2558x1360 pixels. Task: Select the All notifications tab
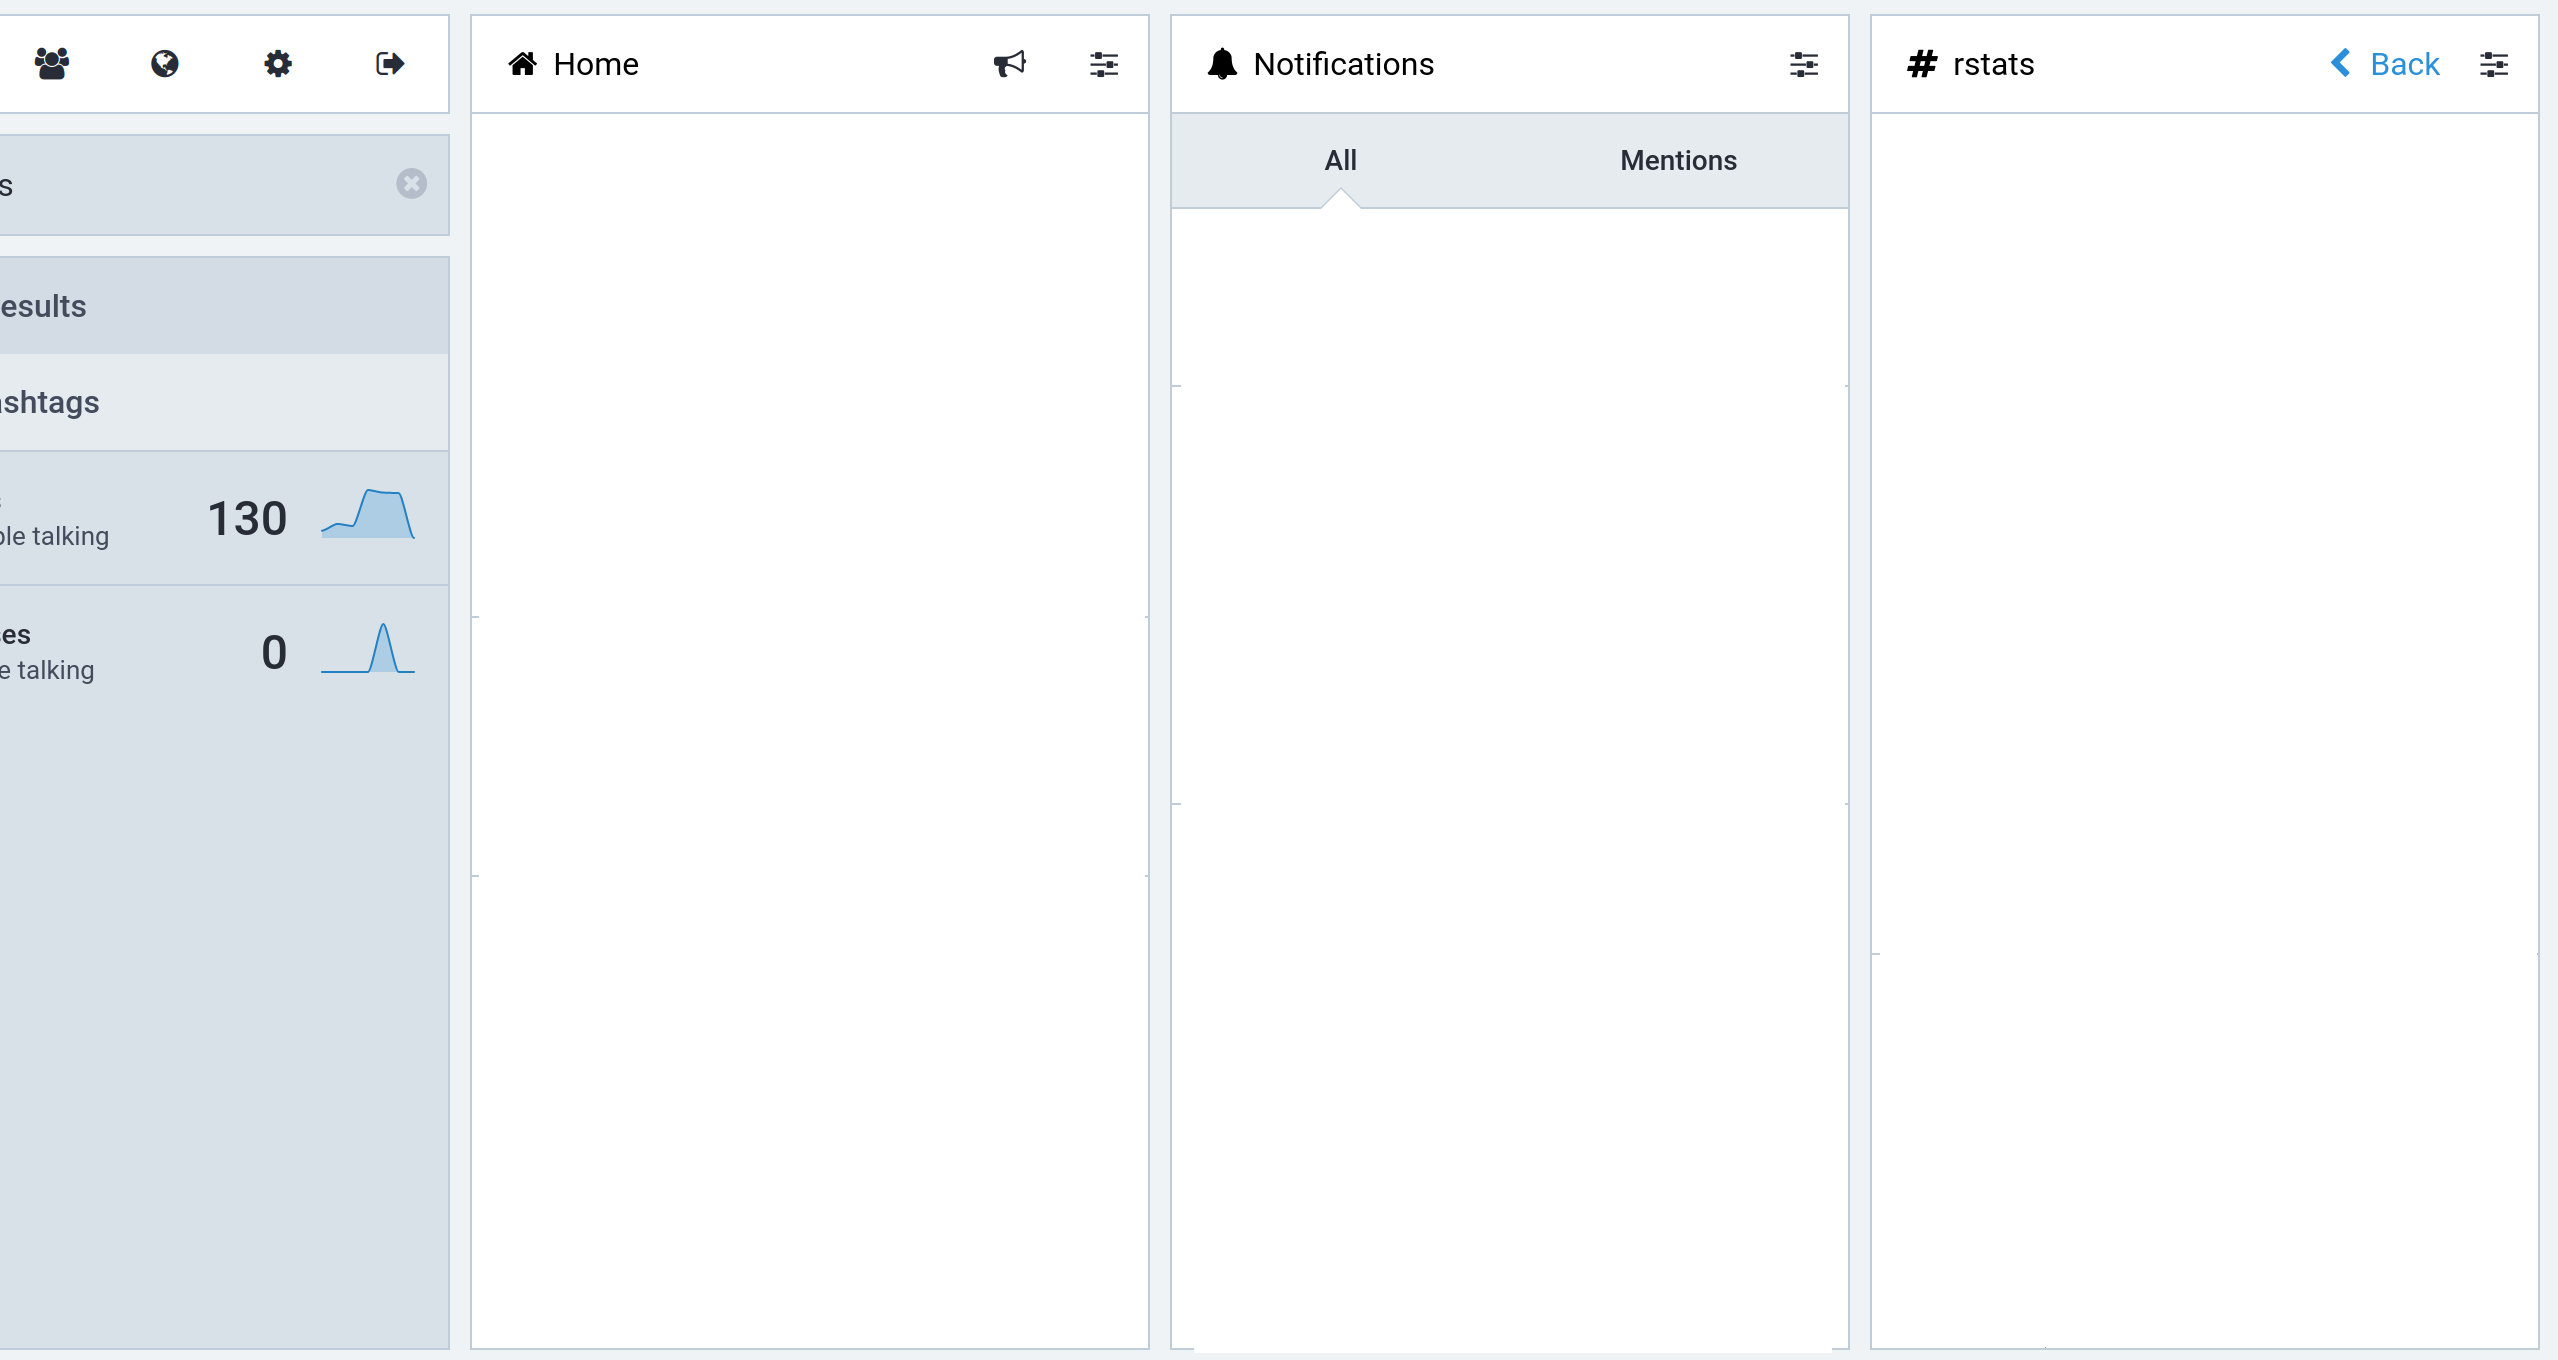tap(1340, 160)
